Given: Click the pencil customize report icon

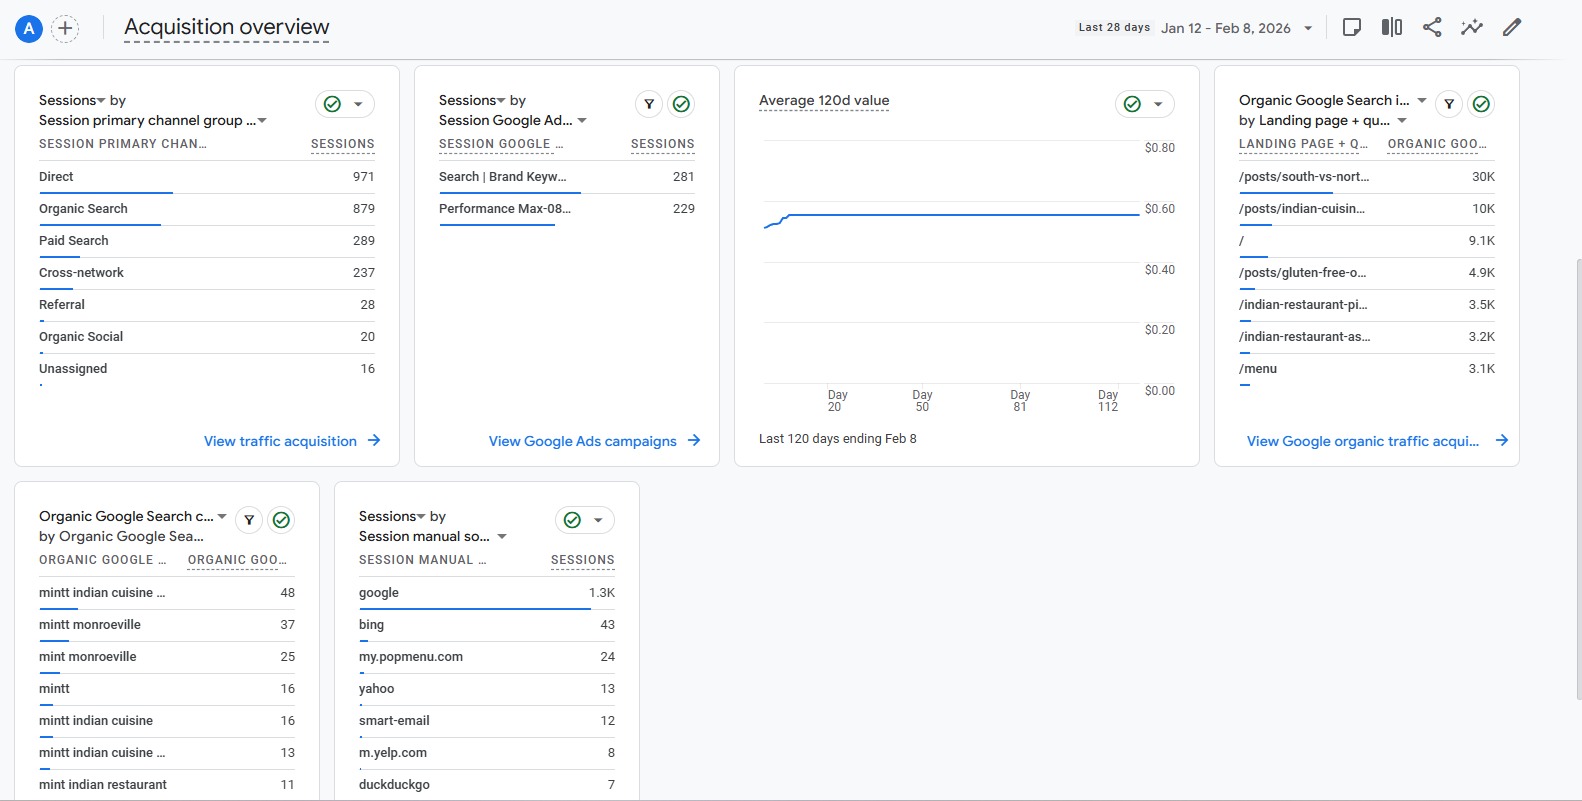Looking at the screenshot, I should 1511,28.
